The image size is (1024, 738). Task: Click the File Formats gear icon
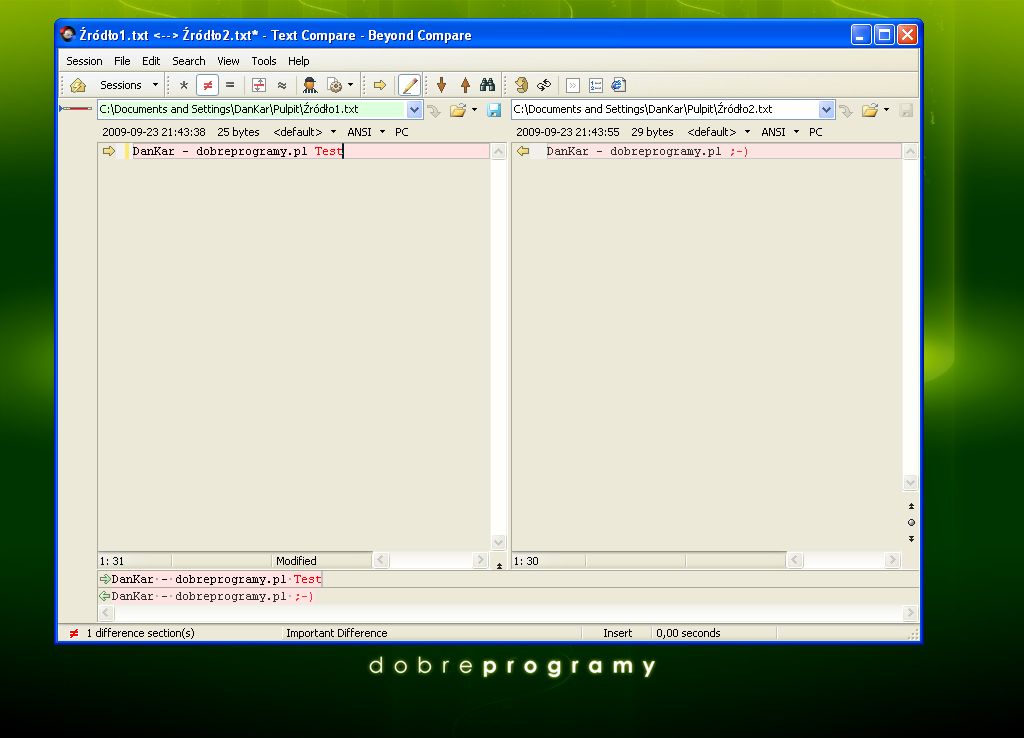tap(334, 85)
